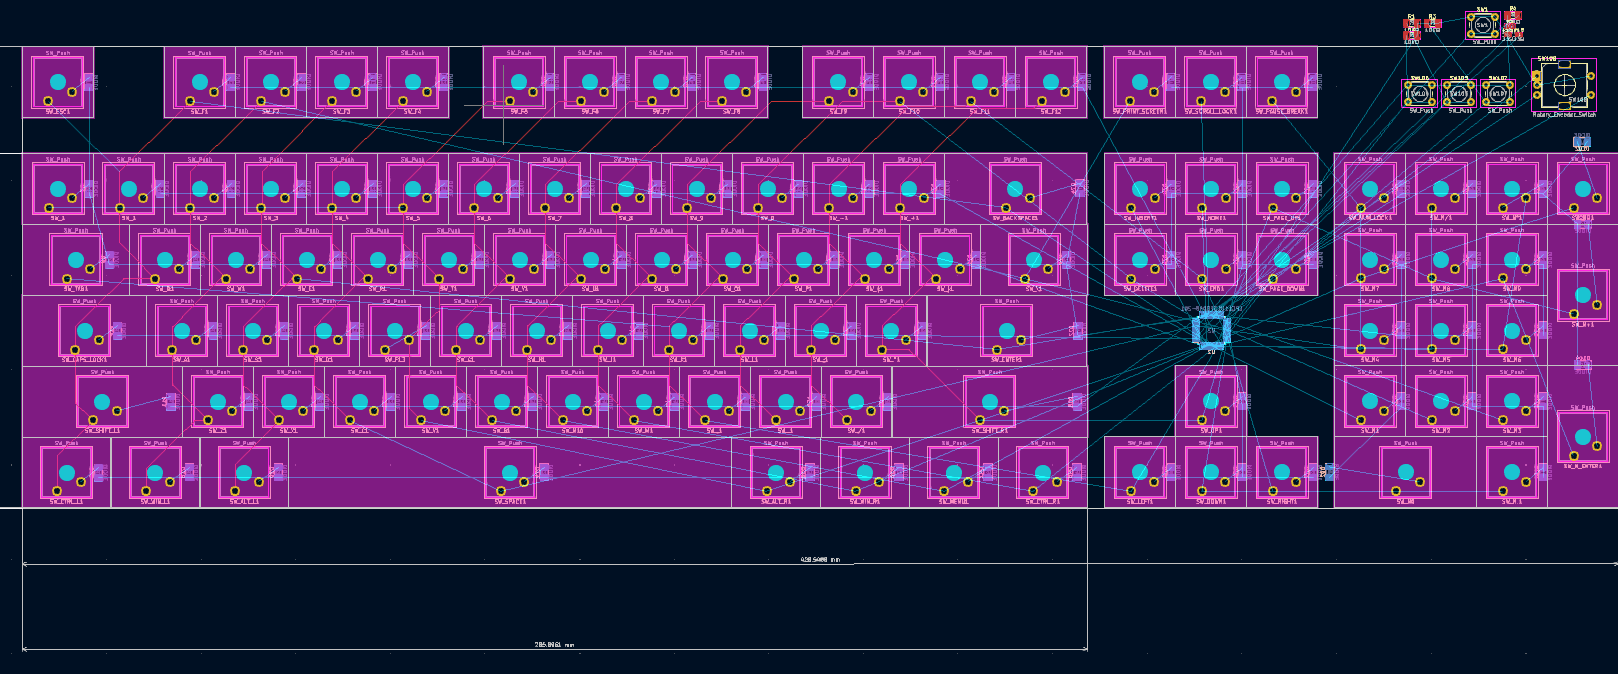Select the SW_CAPS_LOCK1 switch footprint
Screen dimensions: 1618x674
tap(85, 331)
